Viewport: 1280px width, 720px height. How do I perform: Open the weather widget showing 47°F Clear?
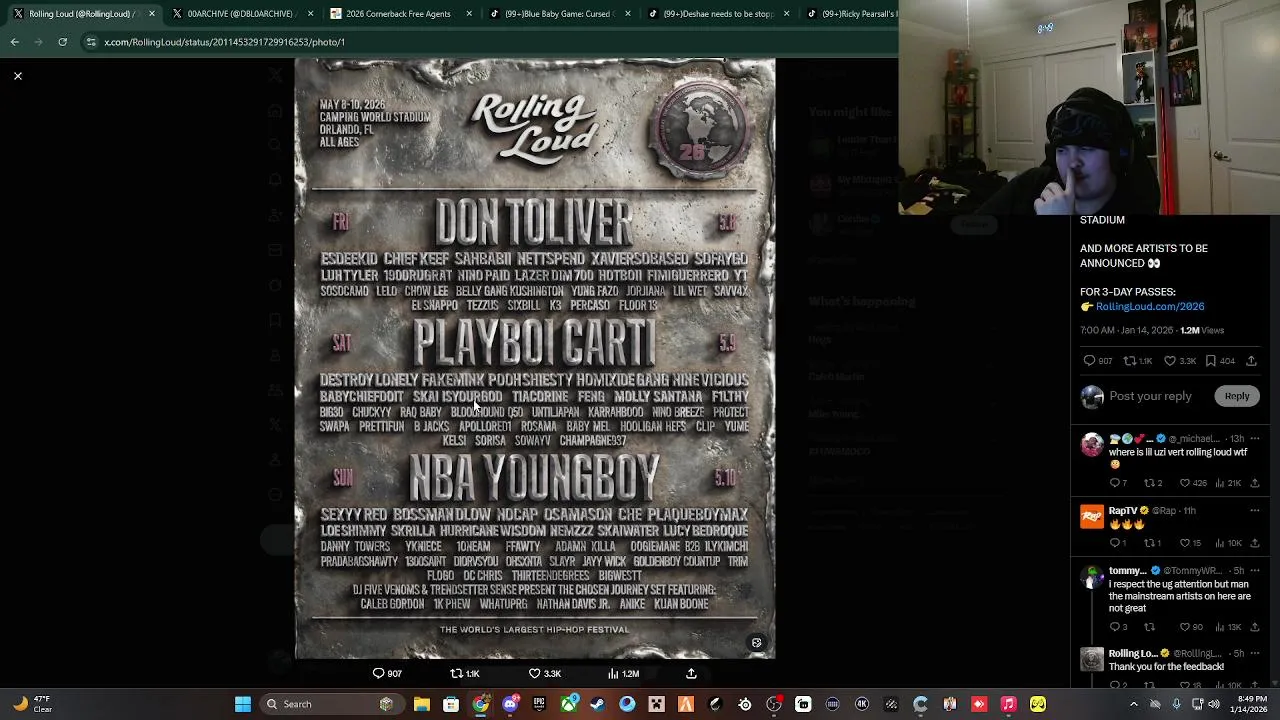(32, 704)
